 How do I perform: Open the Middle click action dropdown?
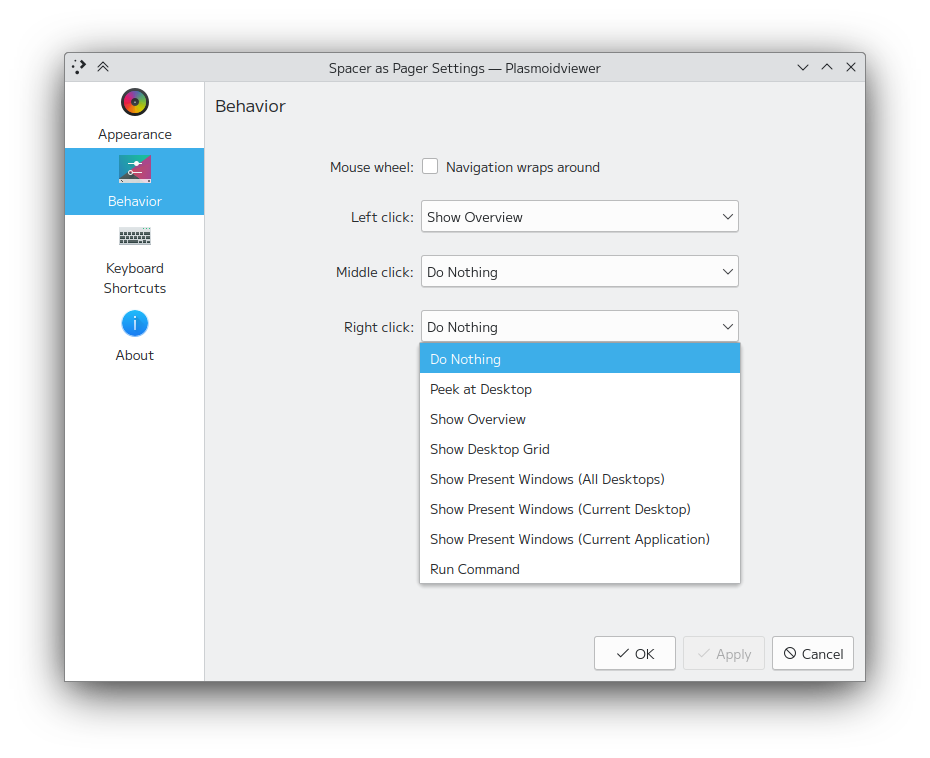[579, 272]
